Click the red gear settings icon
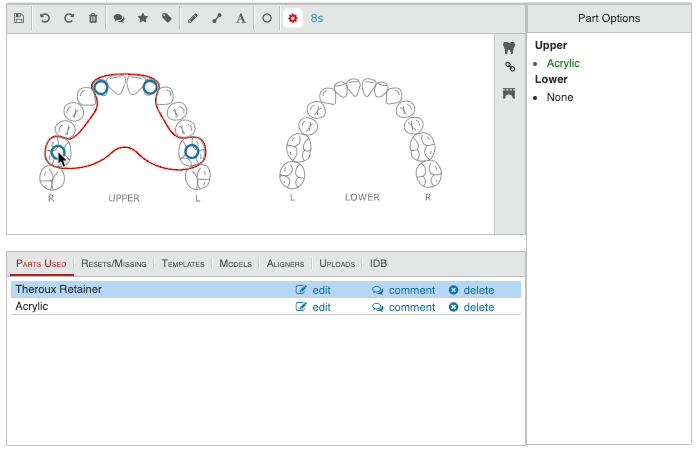Viewport: 696px width, 450px height. click(293, 18)
